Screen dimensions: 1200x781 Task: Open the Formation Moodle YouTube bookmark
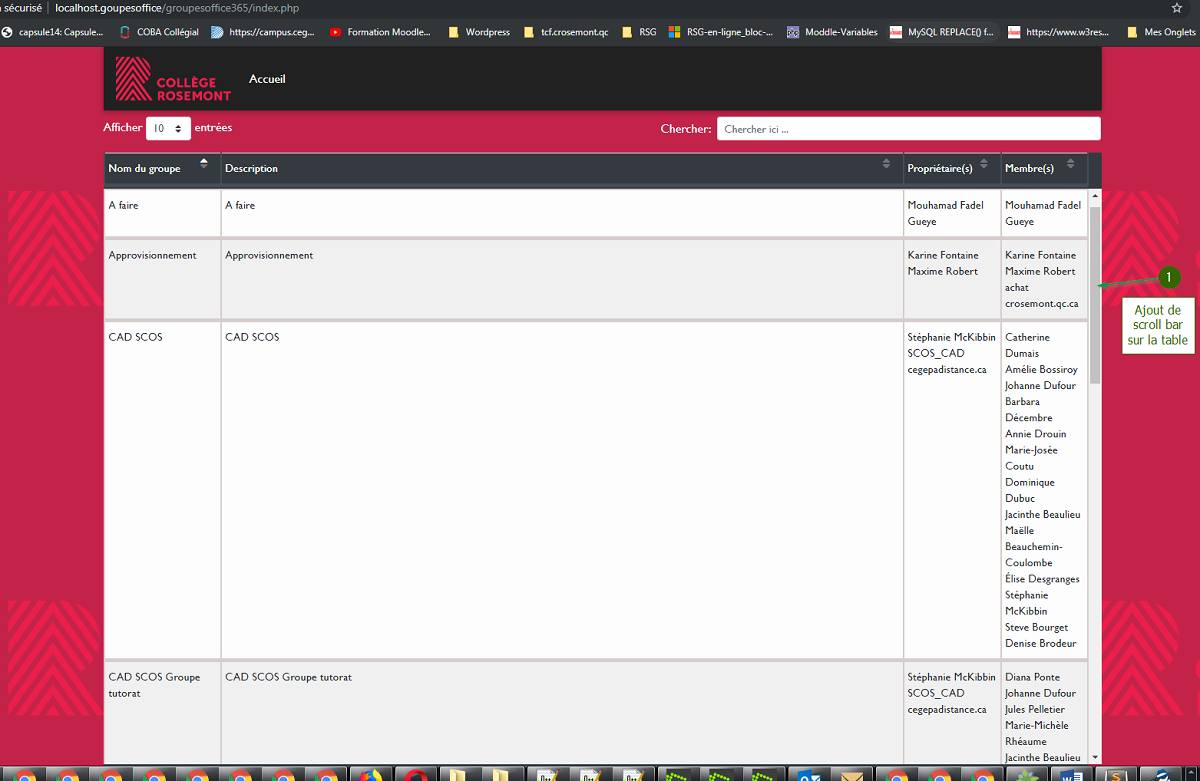point(380,32)
